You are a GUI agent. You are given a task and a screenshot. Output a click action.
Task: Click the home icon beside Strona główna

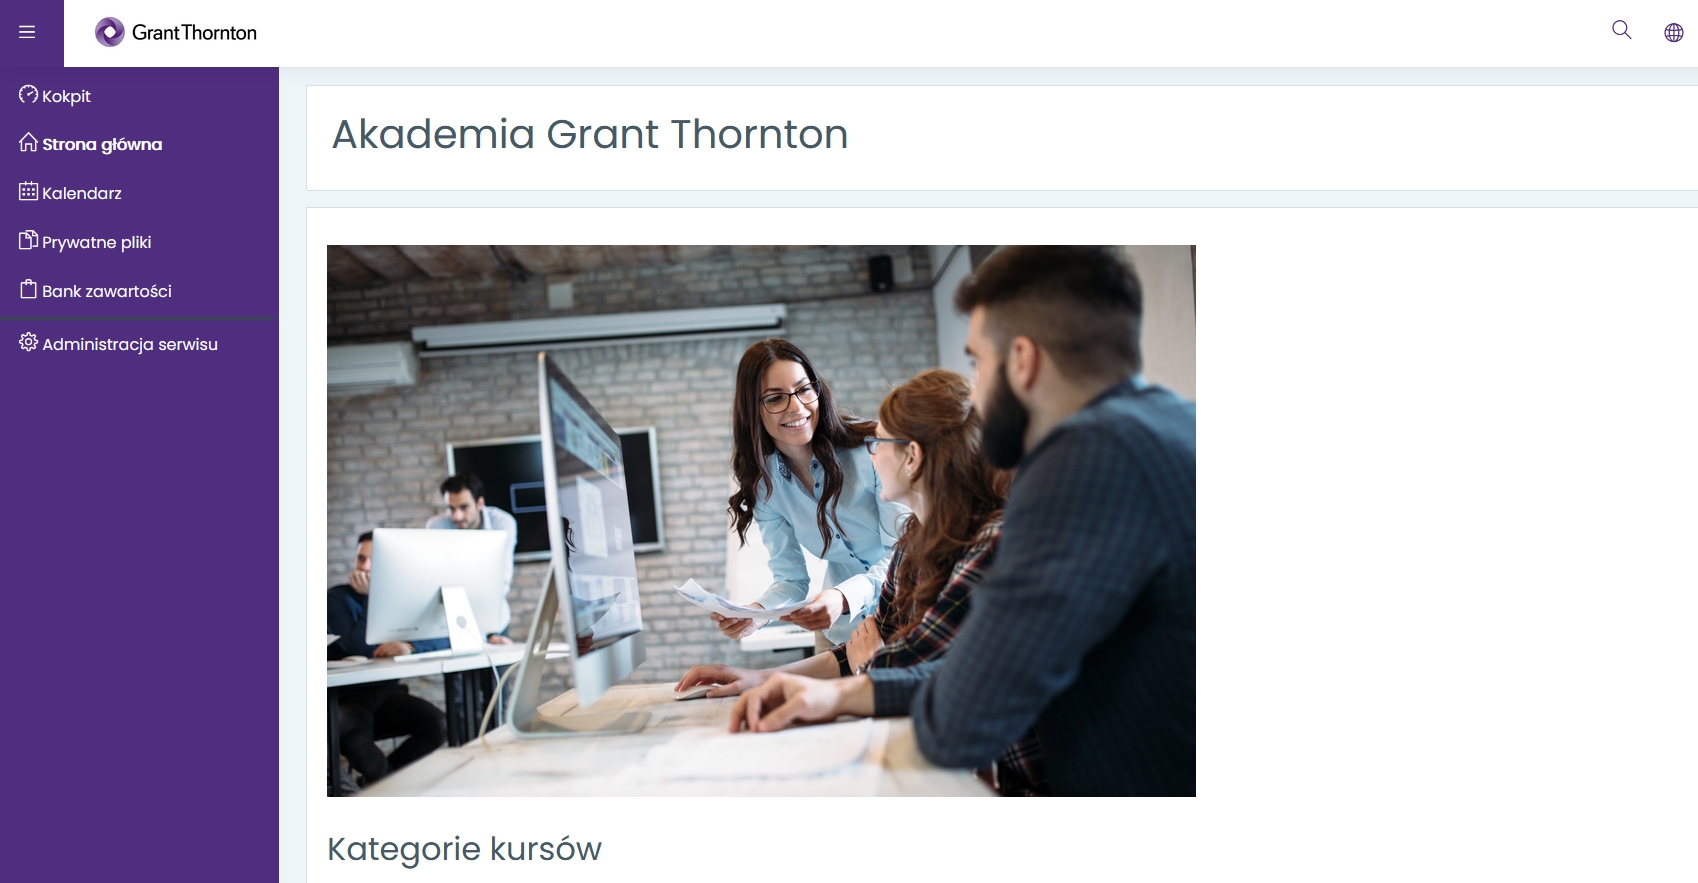(28, 142)
